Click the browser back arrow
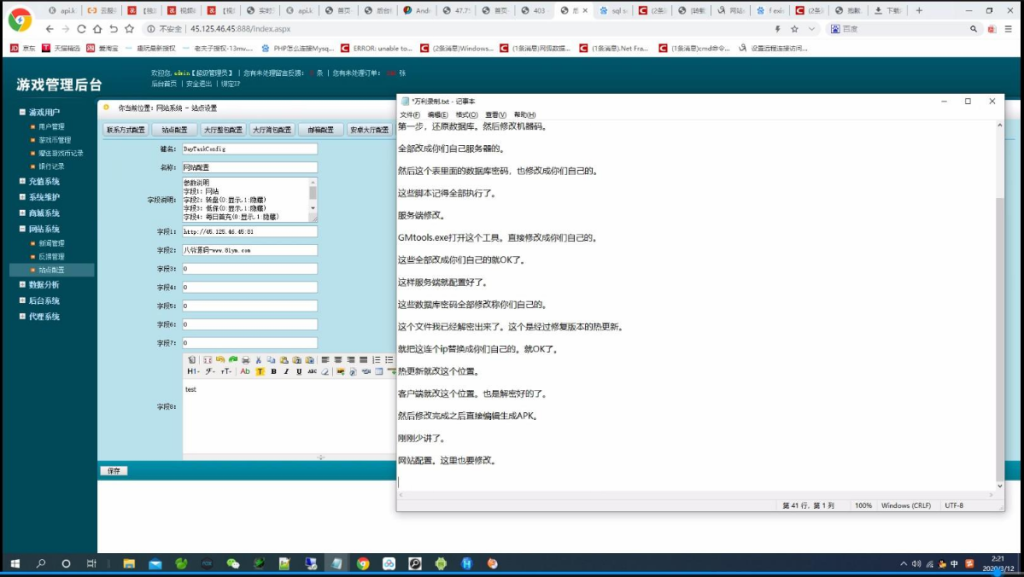 [50, 29]
